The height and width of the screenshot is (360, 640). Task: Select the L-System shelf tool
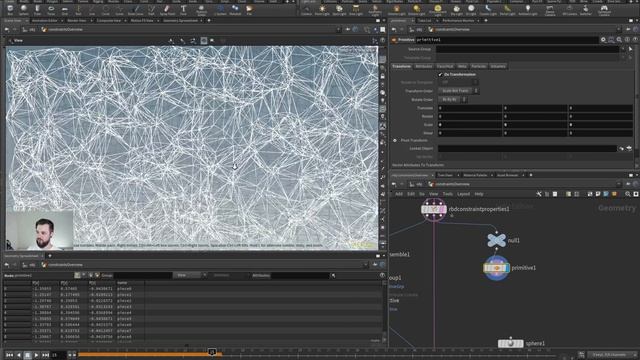220,9
